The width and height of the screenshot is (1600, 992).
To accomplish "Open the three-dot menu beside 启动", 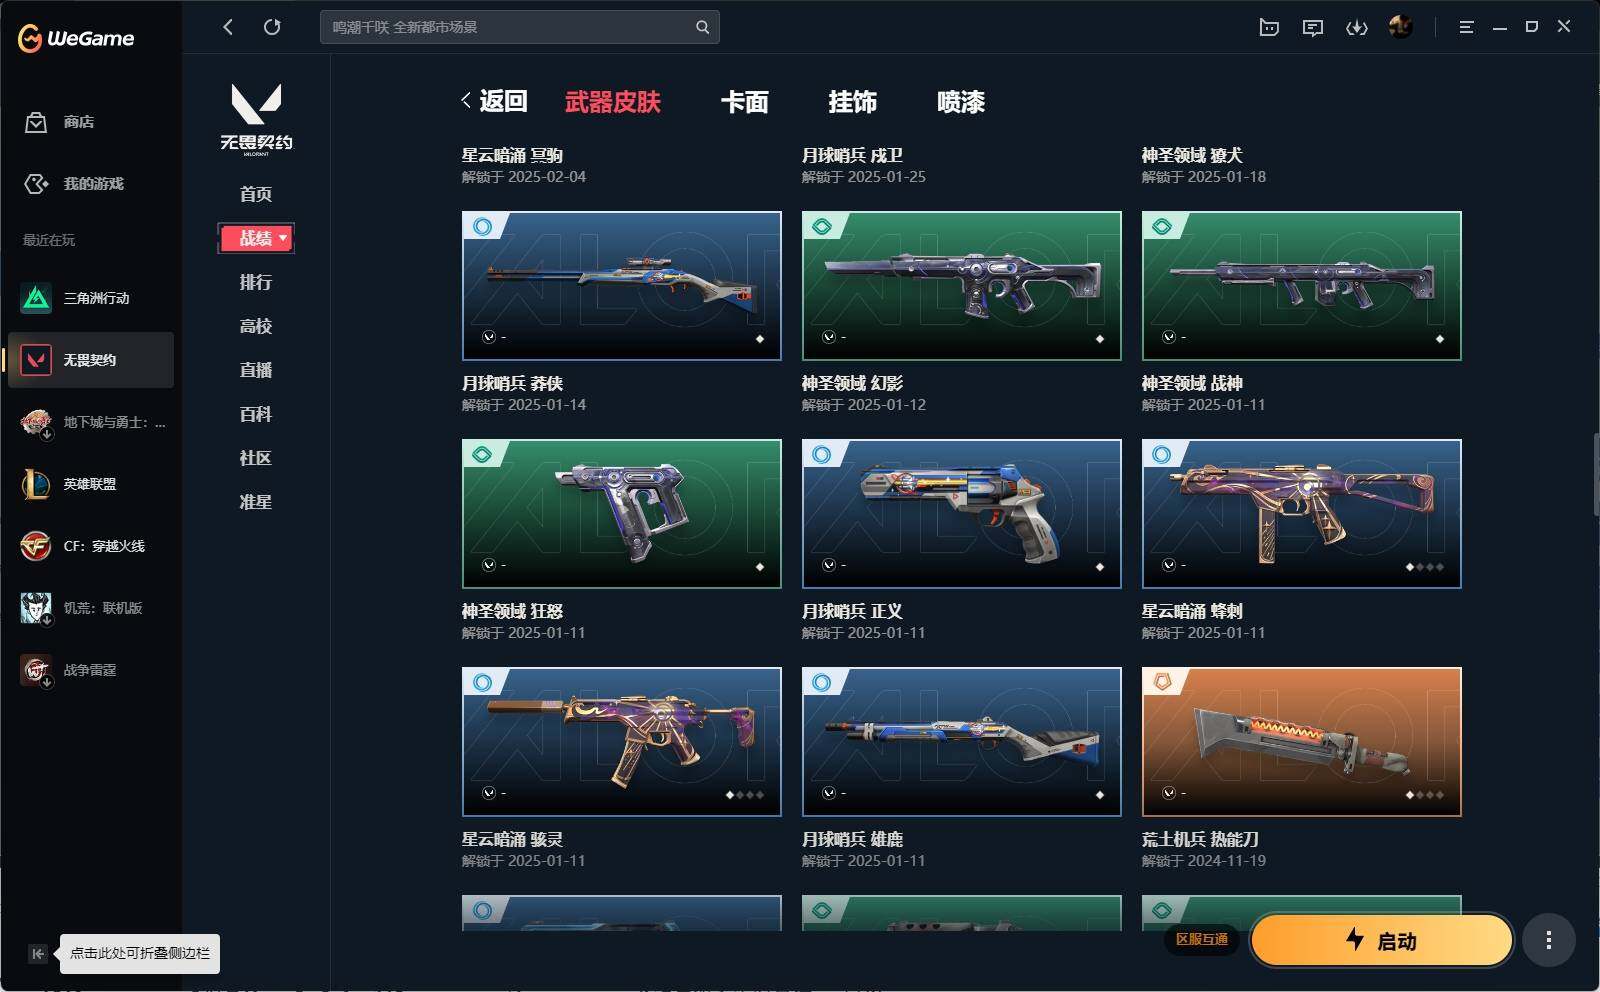I will click(1548, 940).
